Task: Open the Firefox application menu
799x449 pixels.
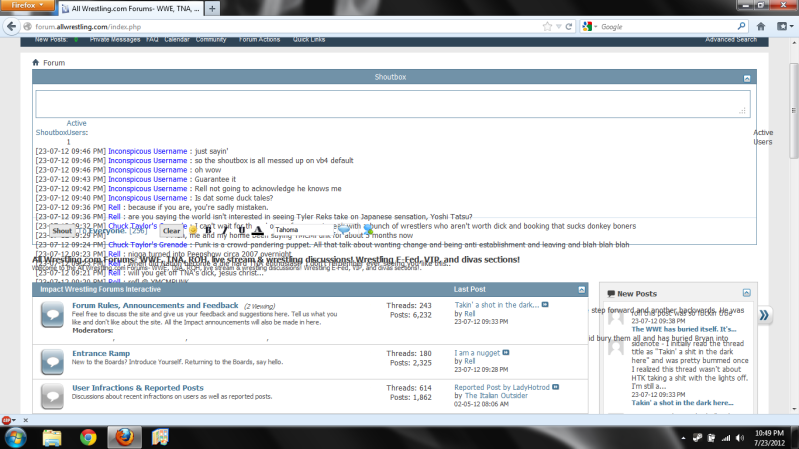Action: pos(28,5)
